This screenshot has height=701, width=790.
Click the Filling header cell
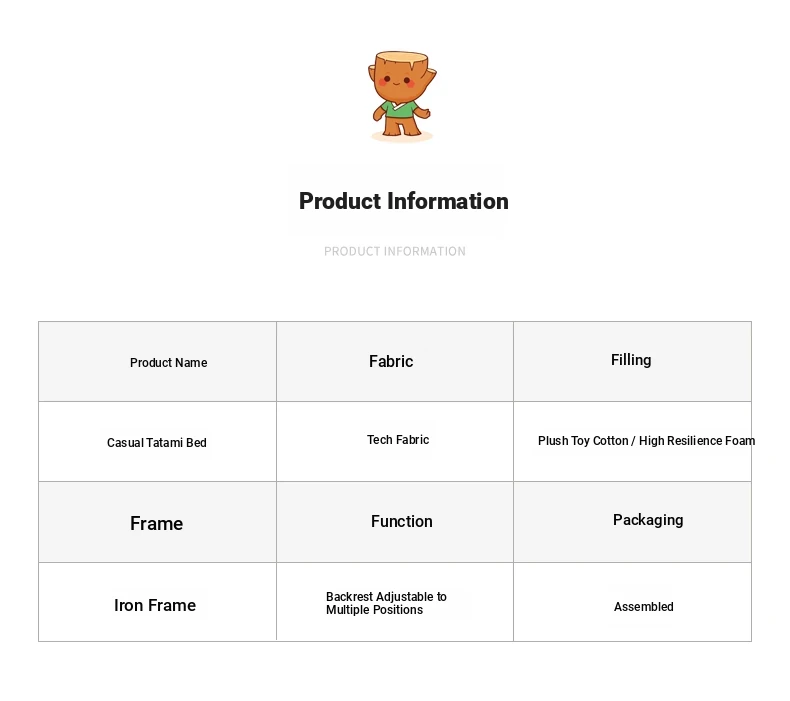[633, 362]
